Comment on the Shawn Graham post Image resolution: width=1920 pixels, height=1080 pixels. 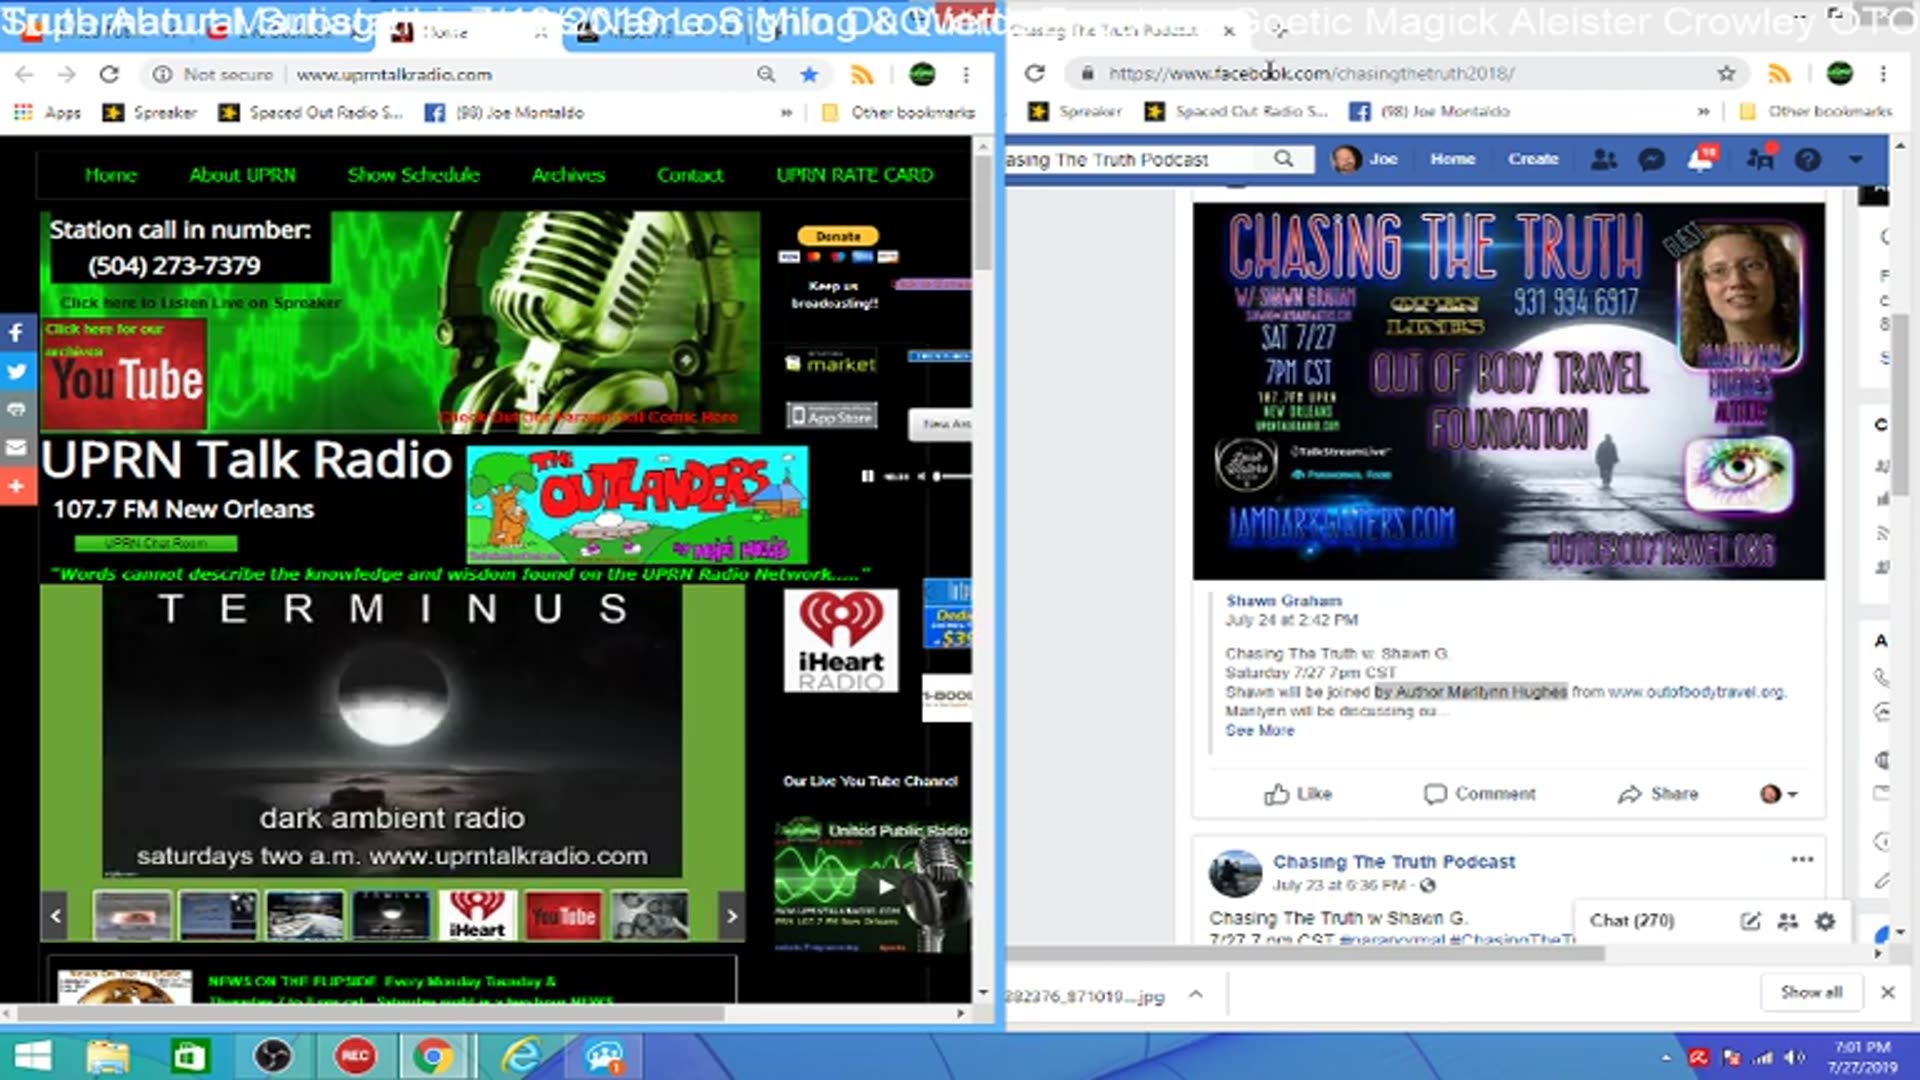coord(1479,794)
